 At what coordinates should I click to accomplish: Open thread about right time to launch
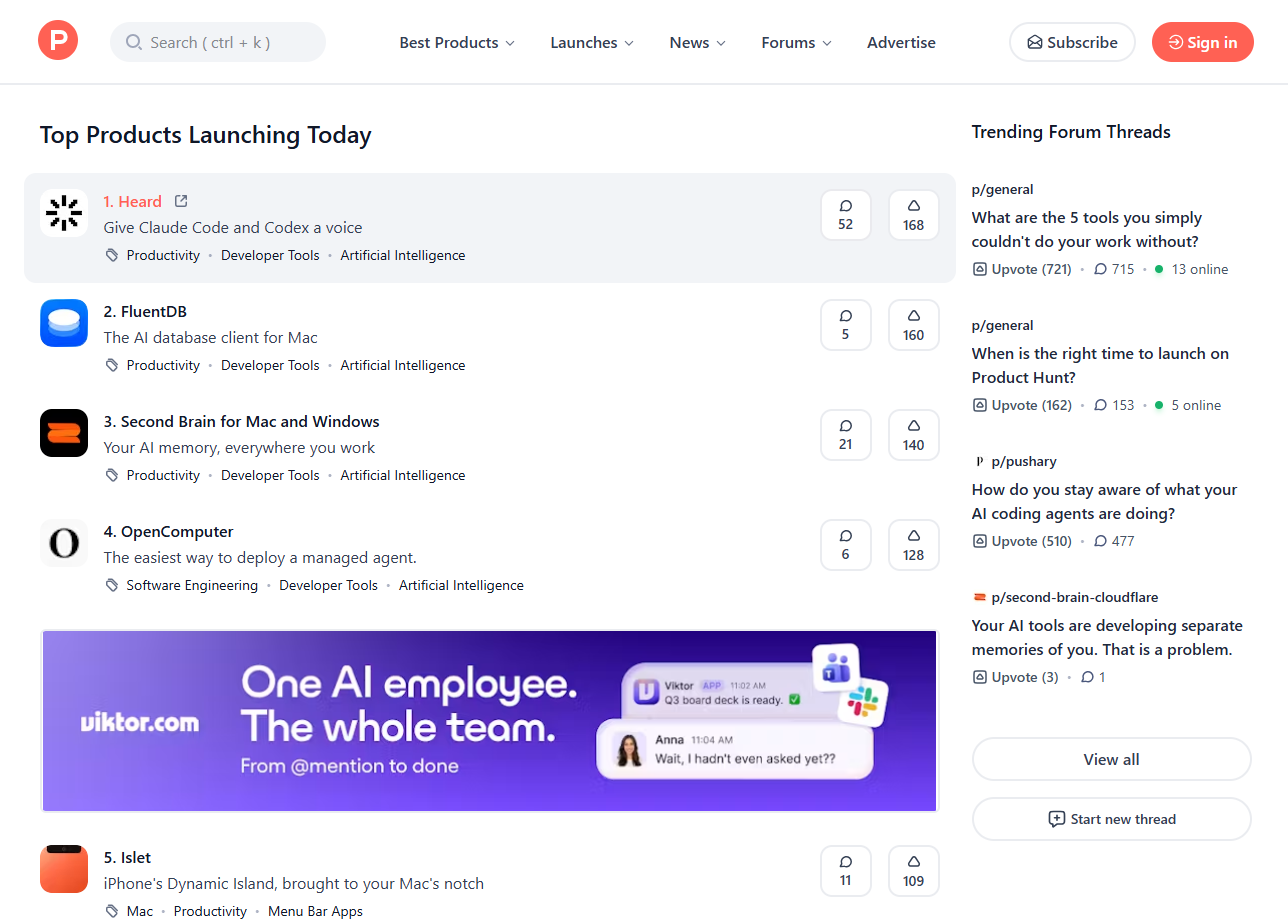pyautogui.click(x=1100, y=365)
